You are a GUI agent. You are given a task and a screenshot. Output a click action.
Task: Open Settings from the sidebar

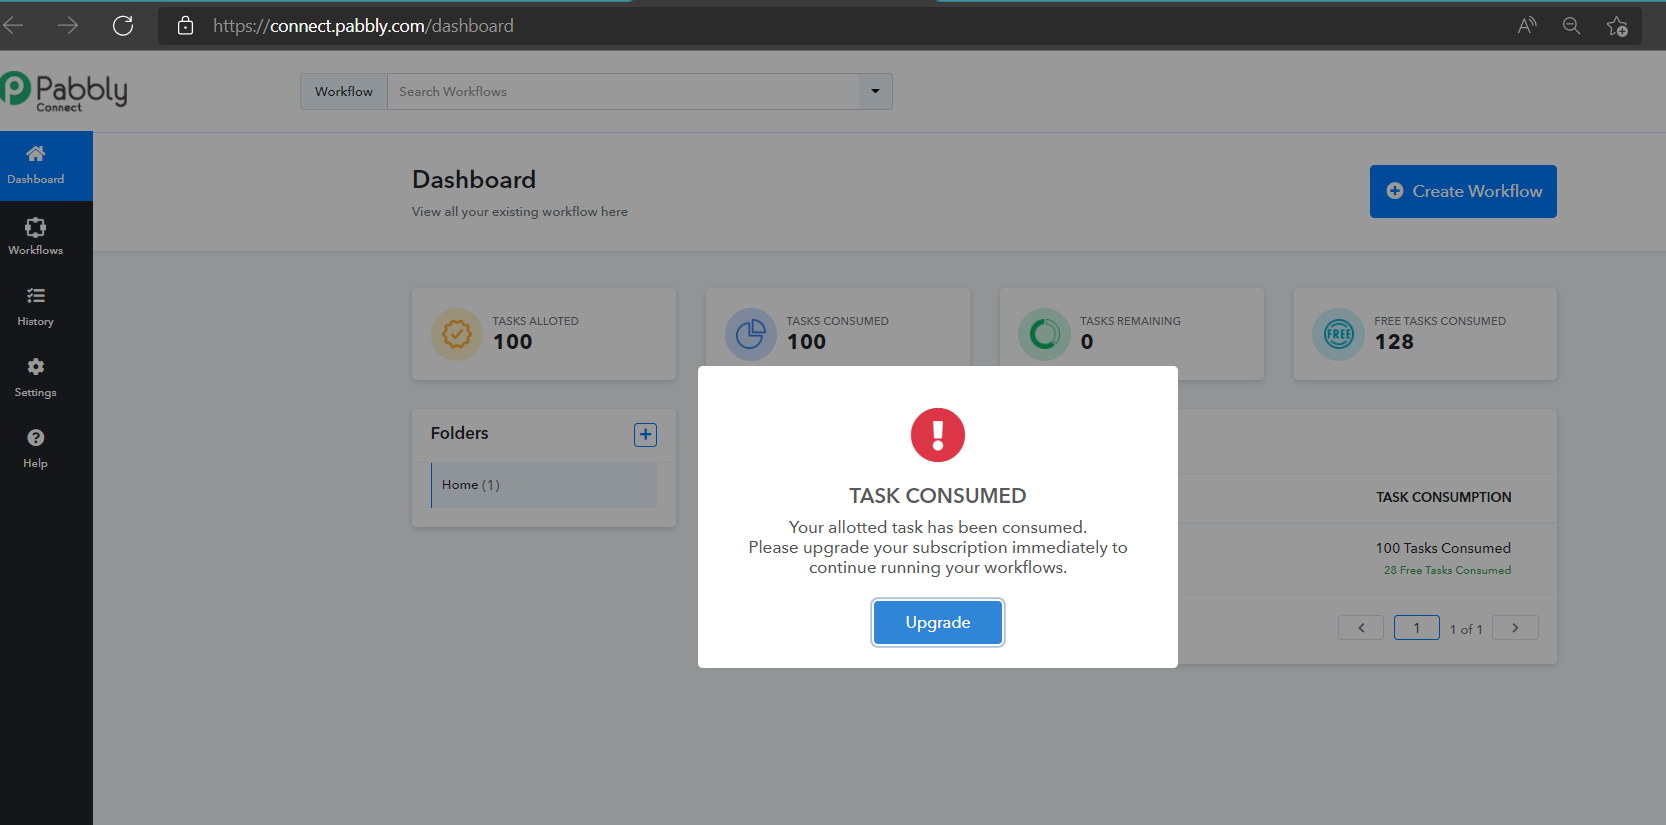(x=36, y=378)
